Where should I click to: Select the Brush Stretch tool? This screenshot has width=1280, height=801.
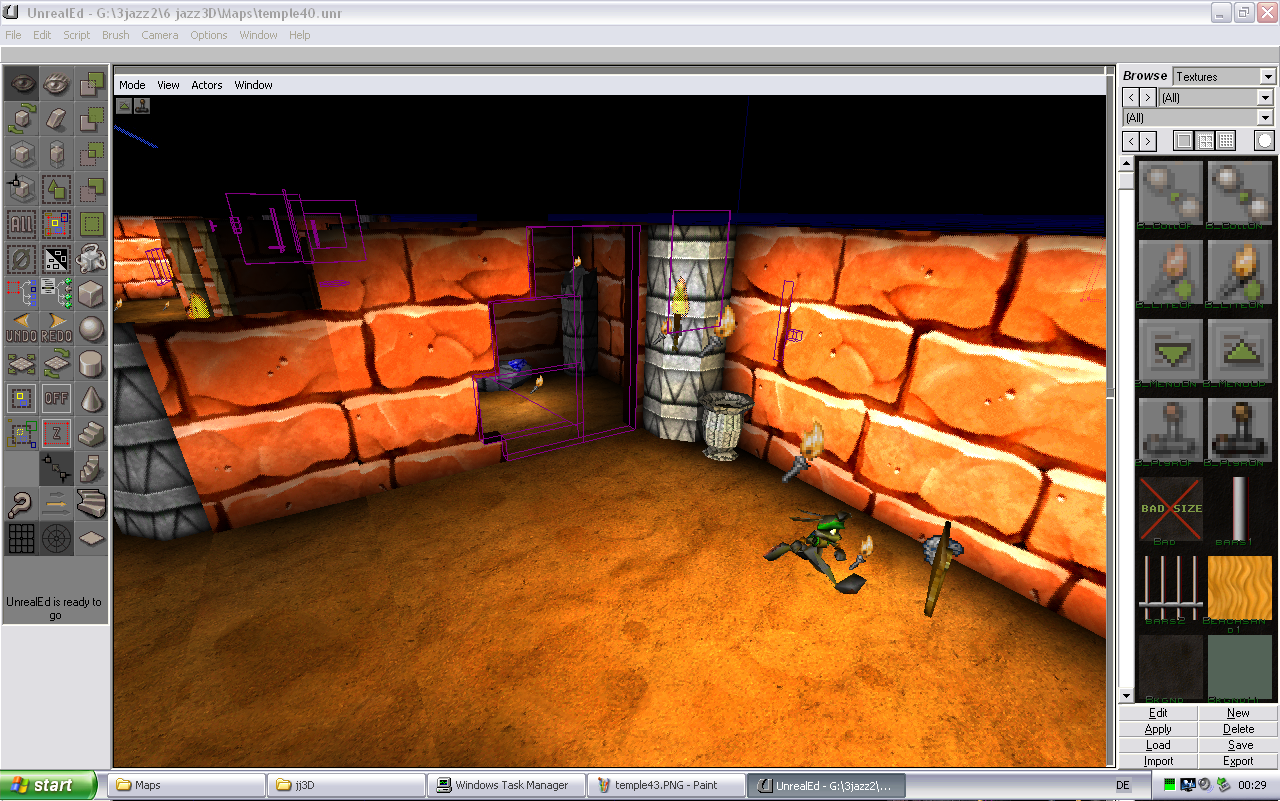click(56, 154)
